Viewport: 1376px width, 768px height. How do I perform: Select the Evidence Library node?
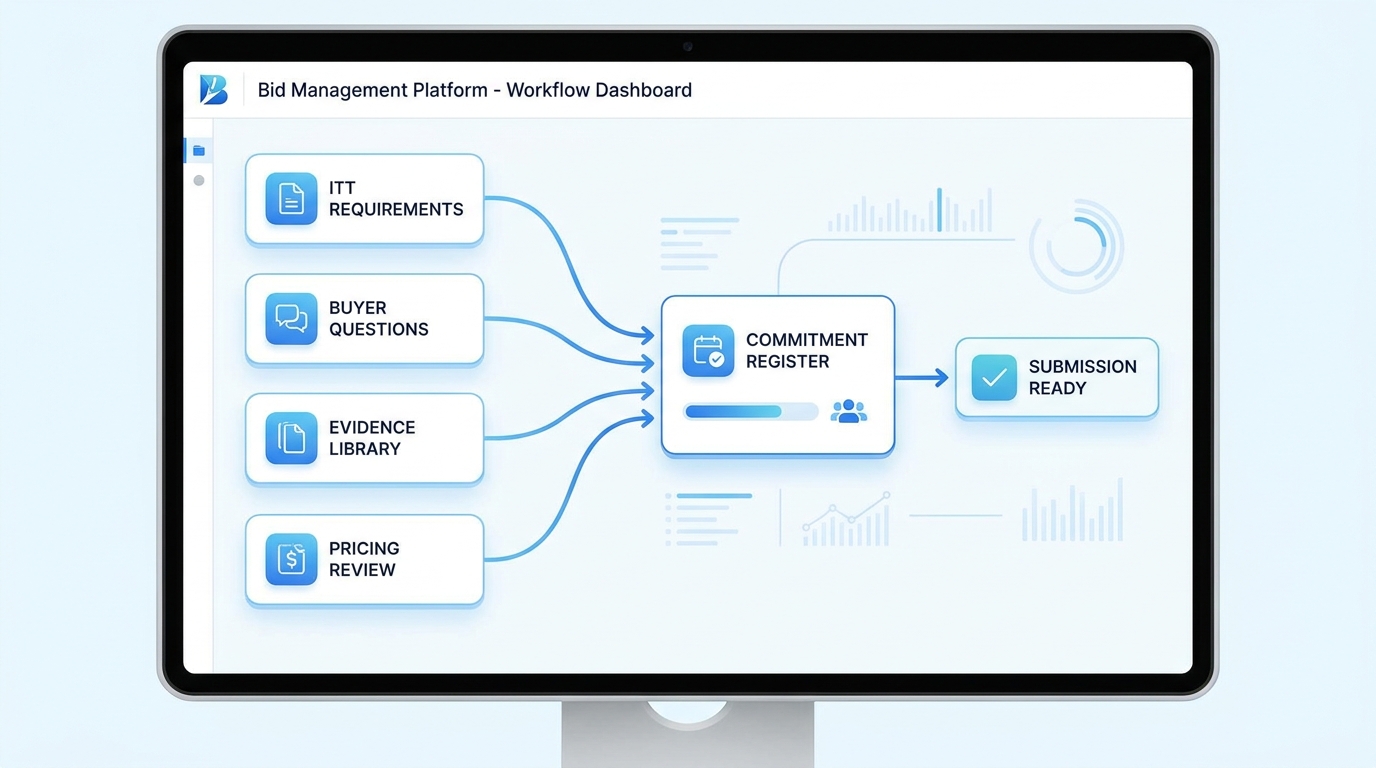pyautogui.click(x=365, y=438)
